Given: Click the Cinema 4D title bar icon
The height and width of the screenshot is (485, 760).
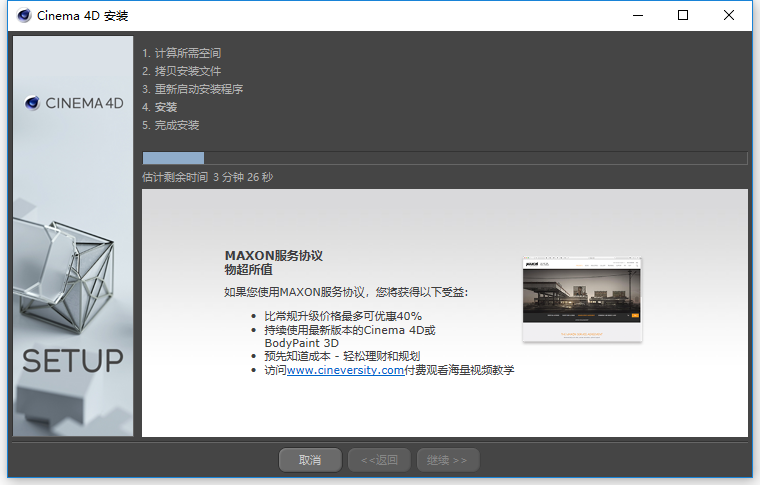Looking at the screenshot, I should tap(24, 16).
